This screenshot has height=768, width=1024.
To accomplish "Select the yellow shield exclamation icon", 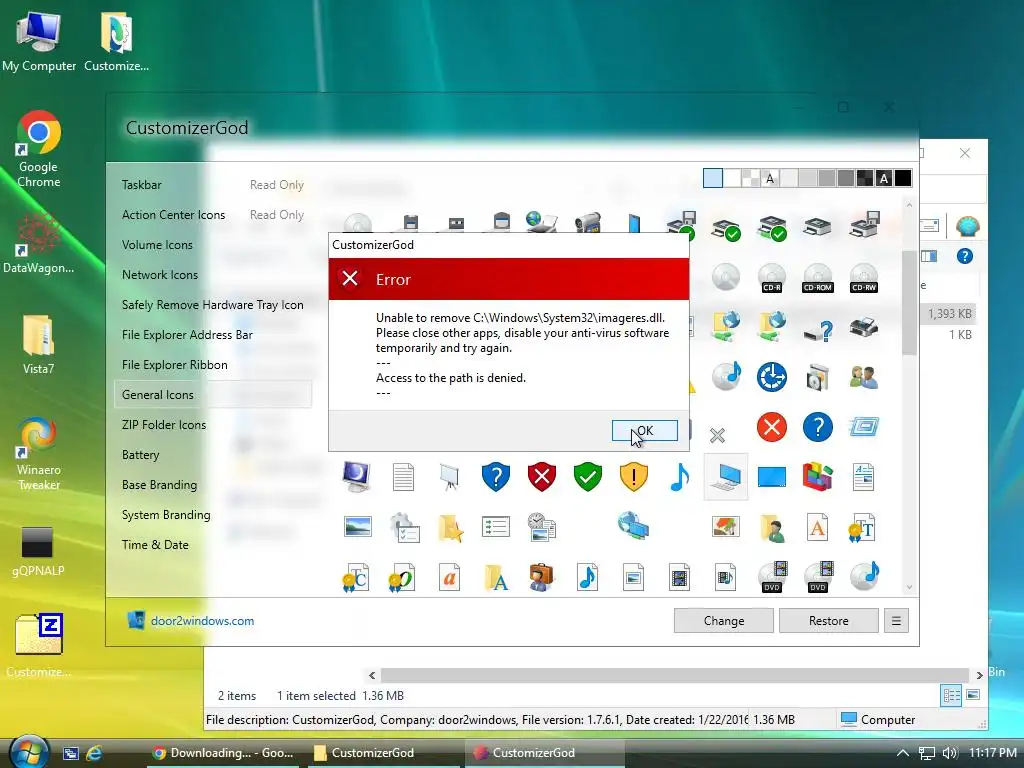I will pos(633,477).
